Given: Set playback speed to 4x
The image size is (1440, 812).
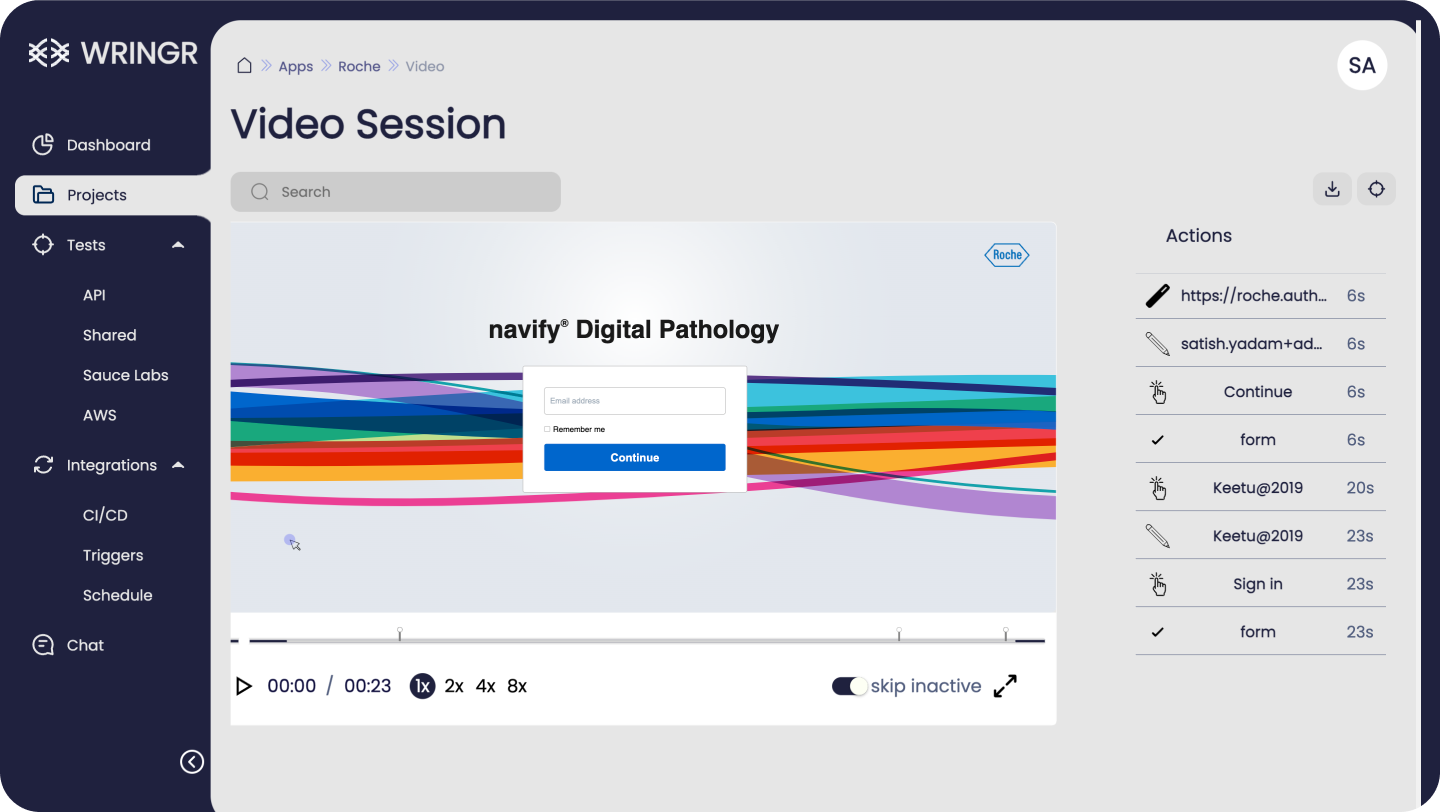Looking at the screenshot, I should click(x=486, y=686).
